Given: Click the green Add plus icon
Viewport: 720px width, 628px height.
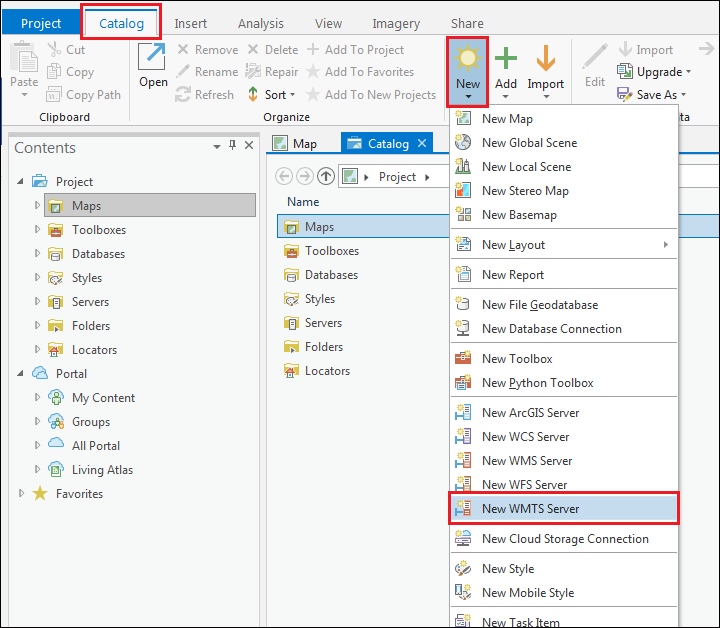Looking at the screenshot, I should 506,58.
